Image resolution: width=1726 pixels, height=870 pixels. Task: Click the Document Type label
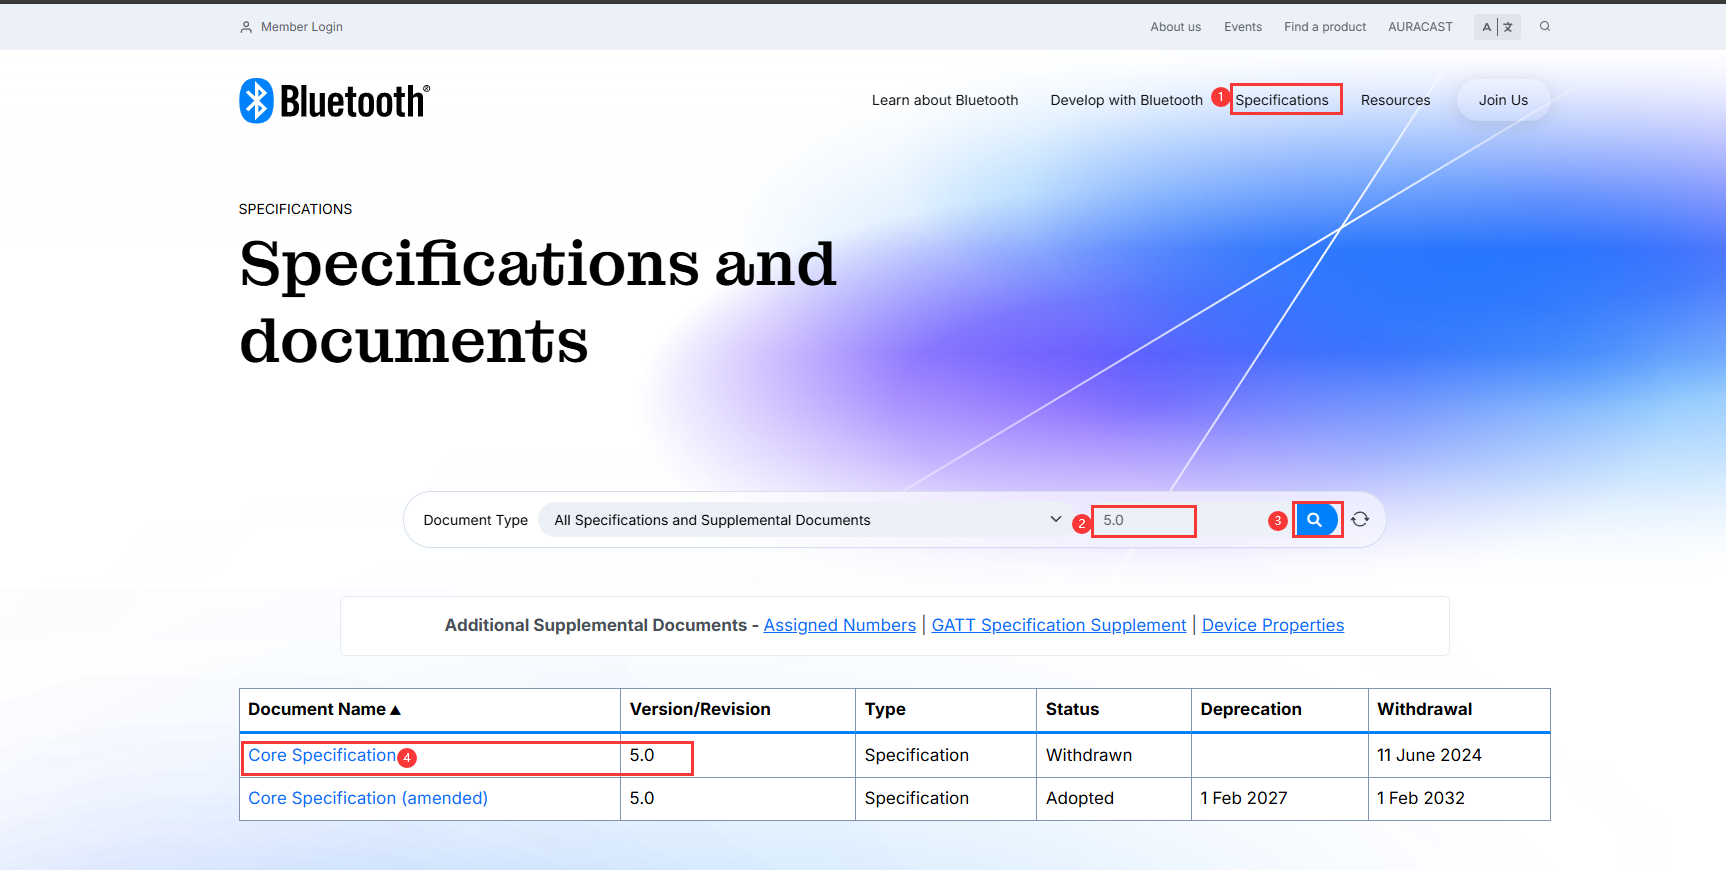[x=475, y=520]
